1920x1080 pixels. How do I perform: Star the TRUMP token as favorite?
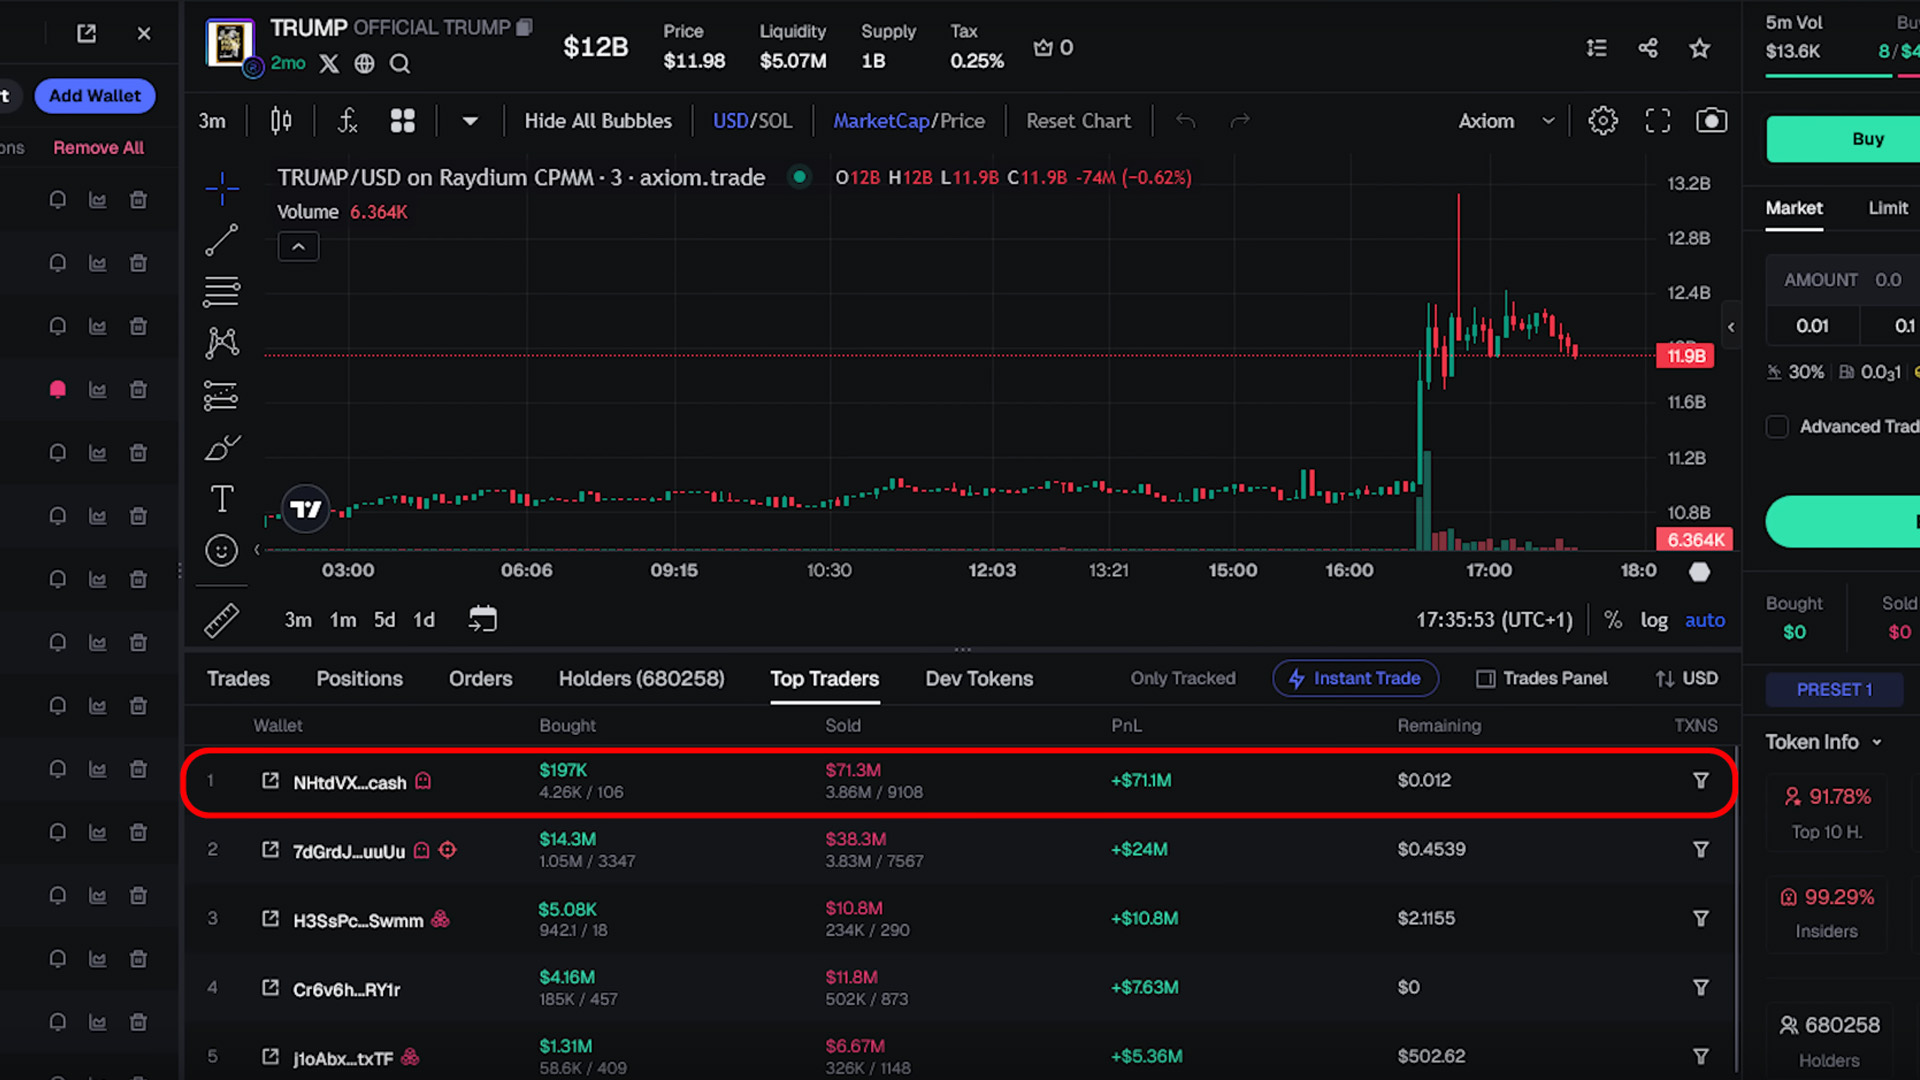pos(1700,47)
